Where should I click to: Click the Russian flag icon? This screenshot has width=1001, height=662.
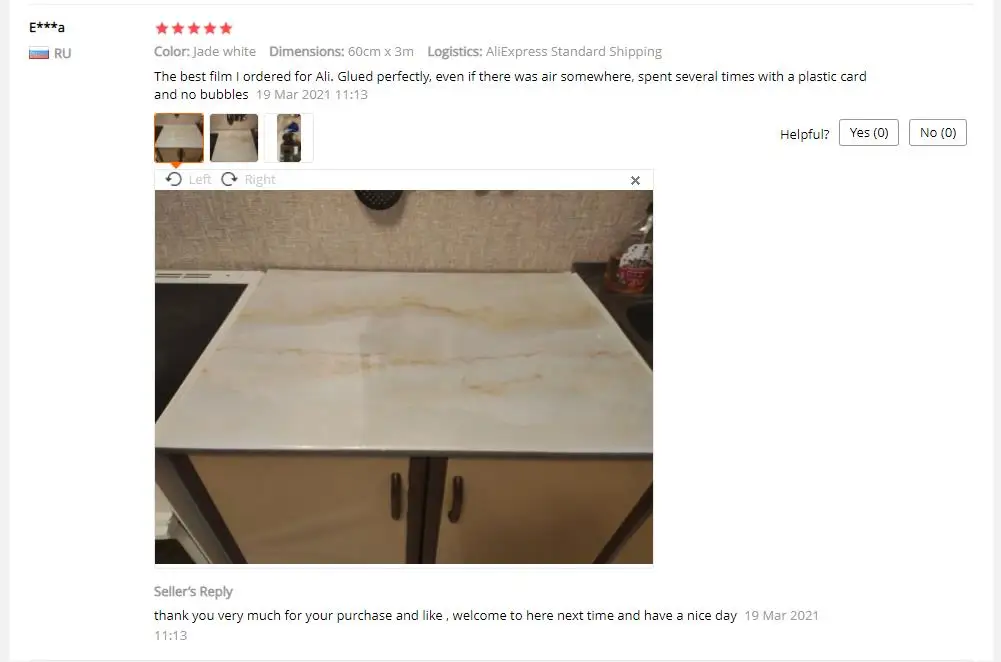39,54
